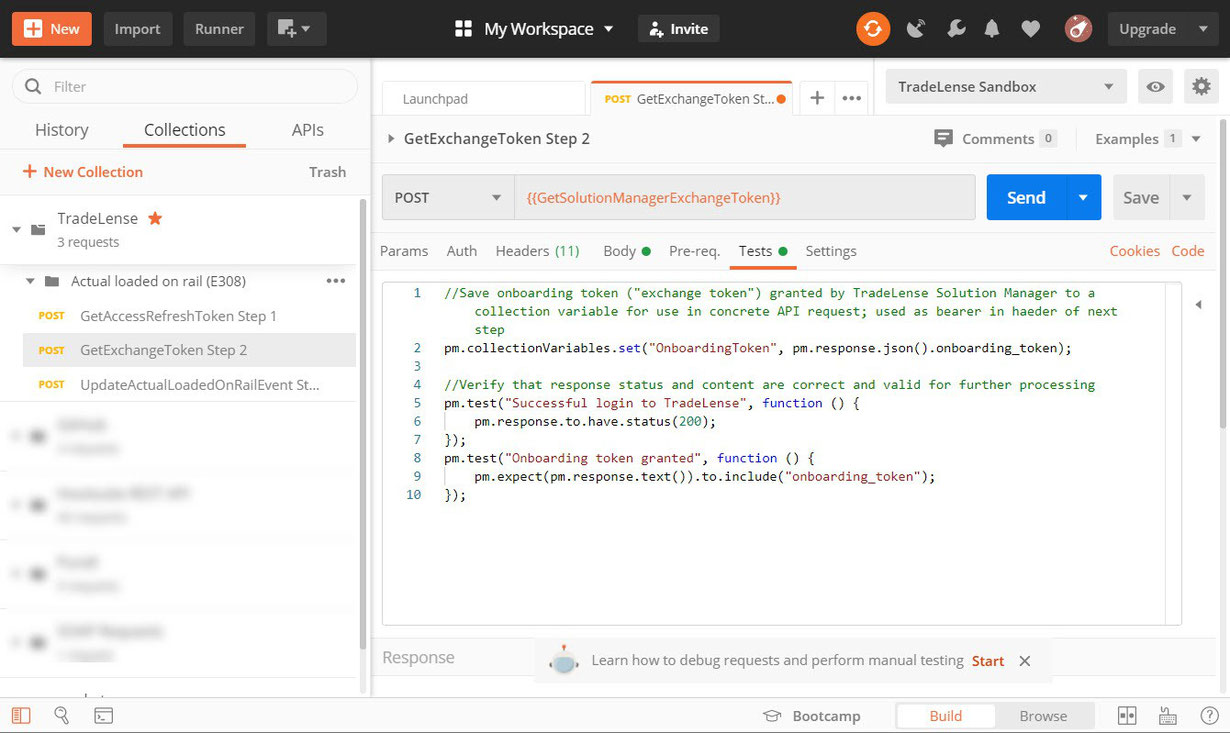This screenshot has width=1230, height=733.
Task: Switch to two-pane view layout
Action: click(1127, 716)
